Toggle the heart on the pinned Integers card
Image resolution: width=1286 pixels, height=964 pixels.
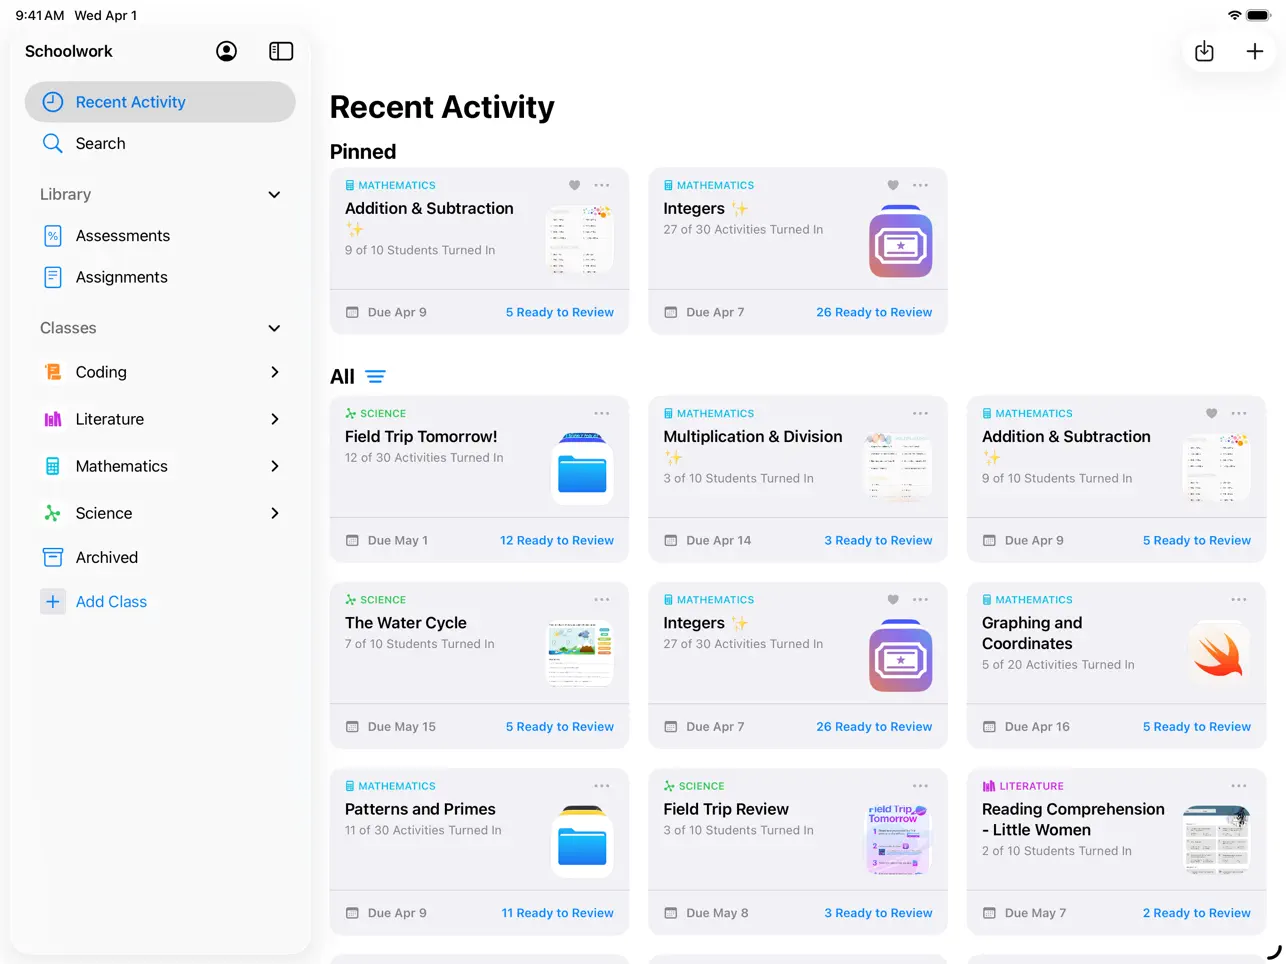click(x=892, y=185)
